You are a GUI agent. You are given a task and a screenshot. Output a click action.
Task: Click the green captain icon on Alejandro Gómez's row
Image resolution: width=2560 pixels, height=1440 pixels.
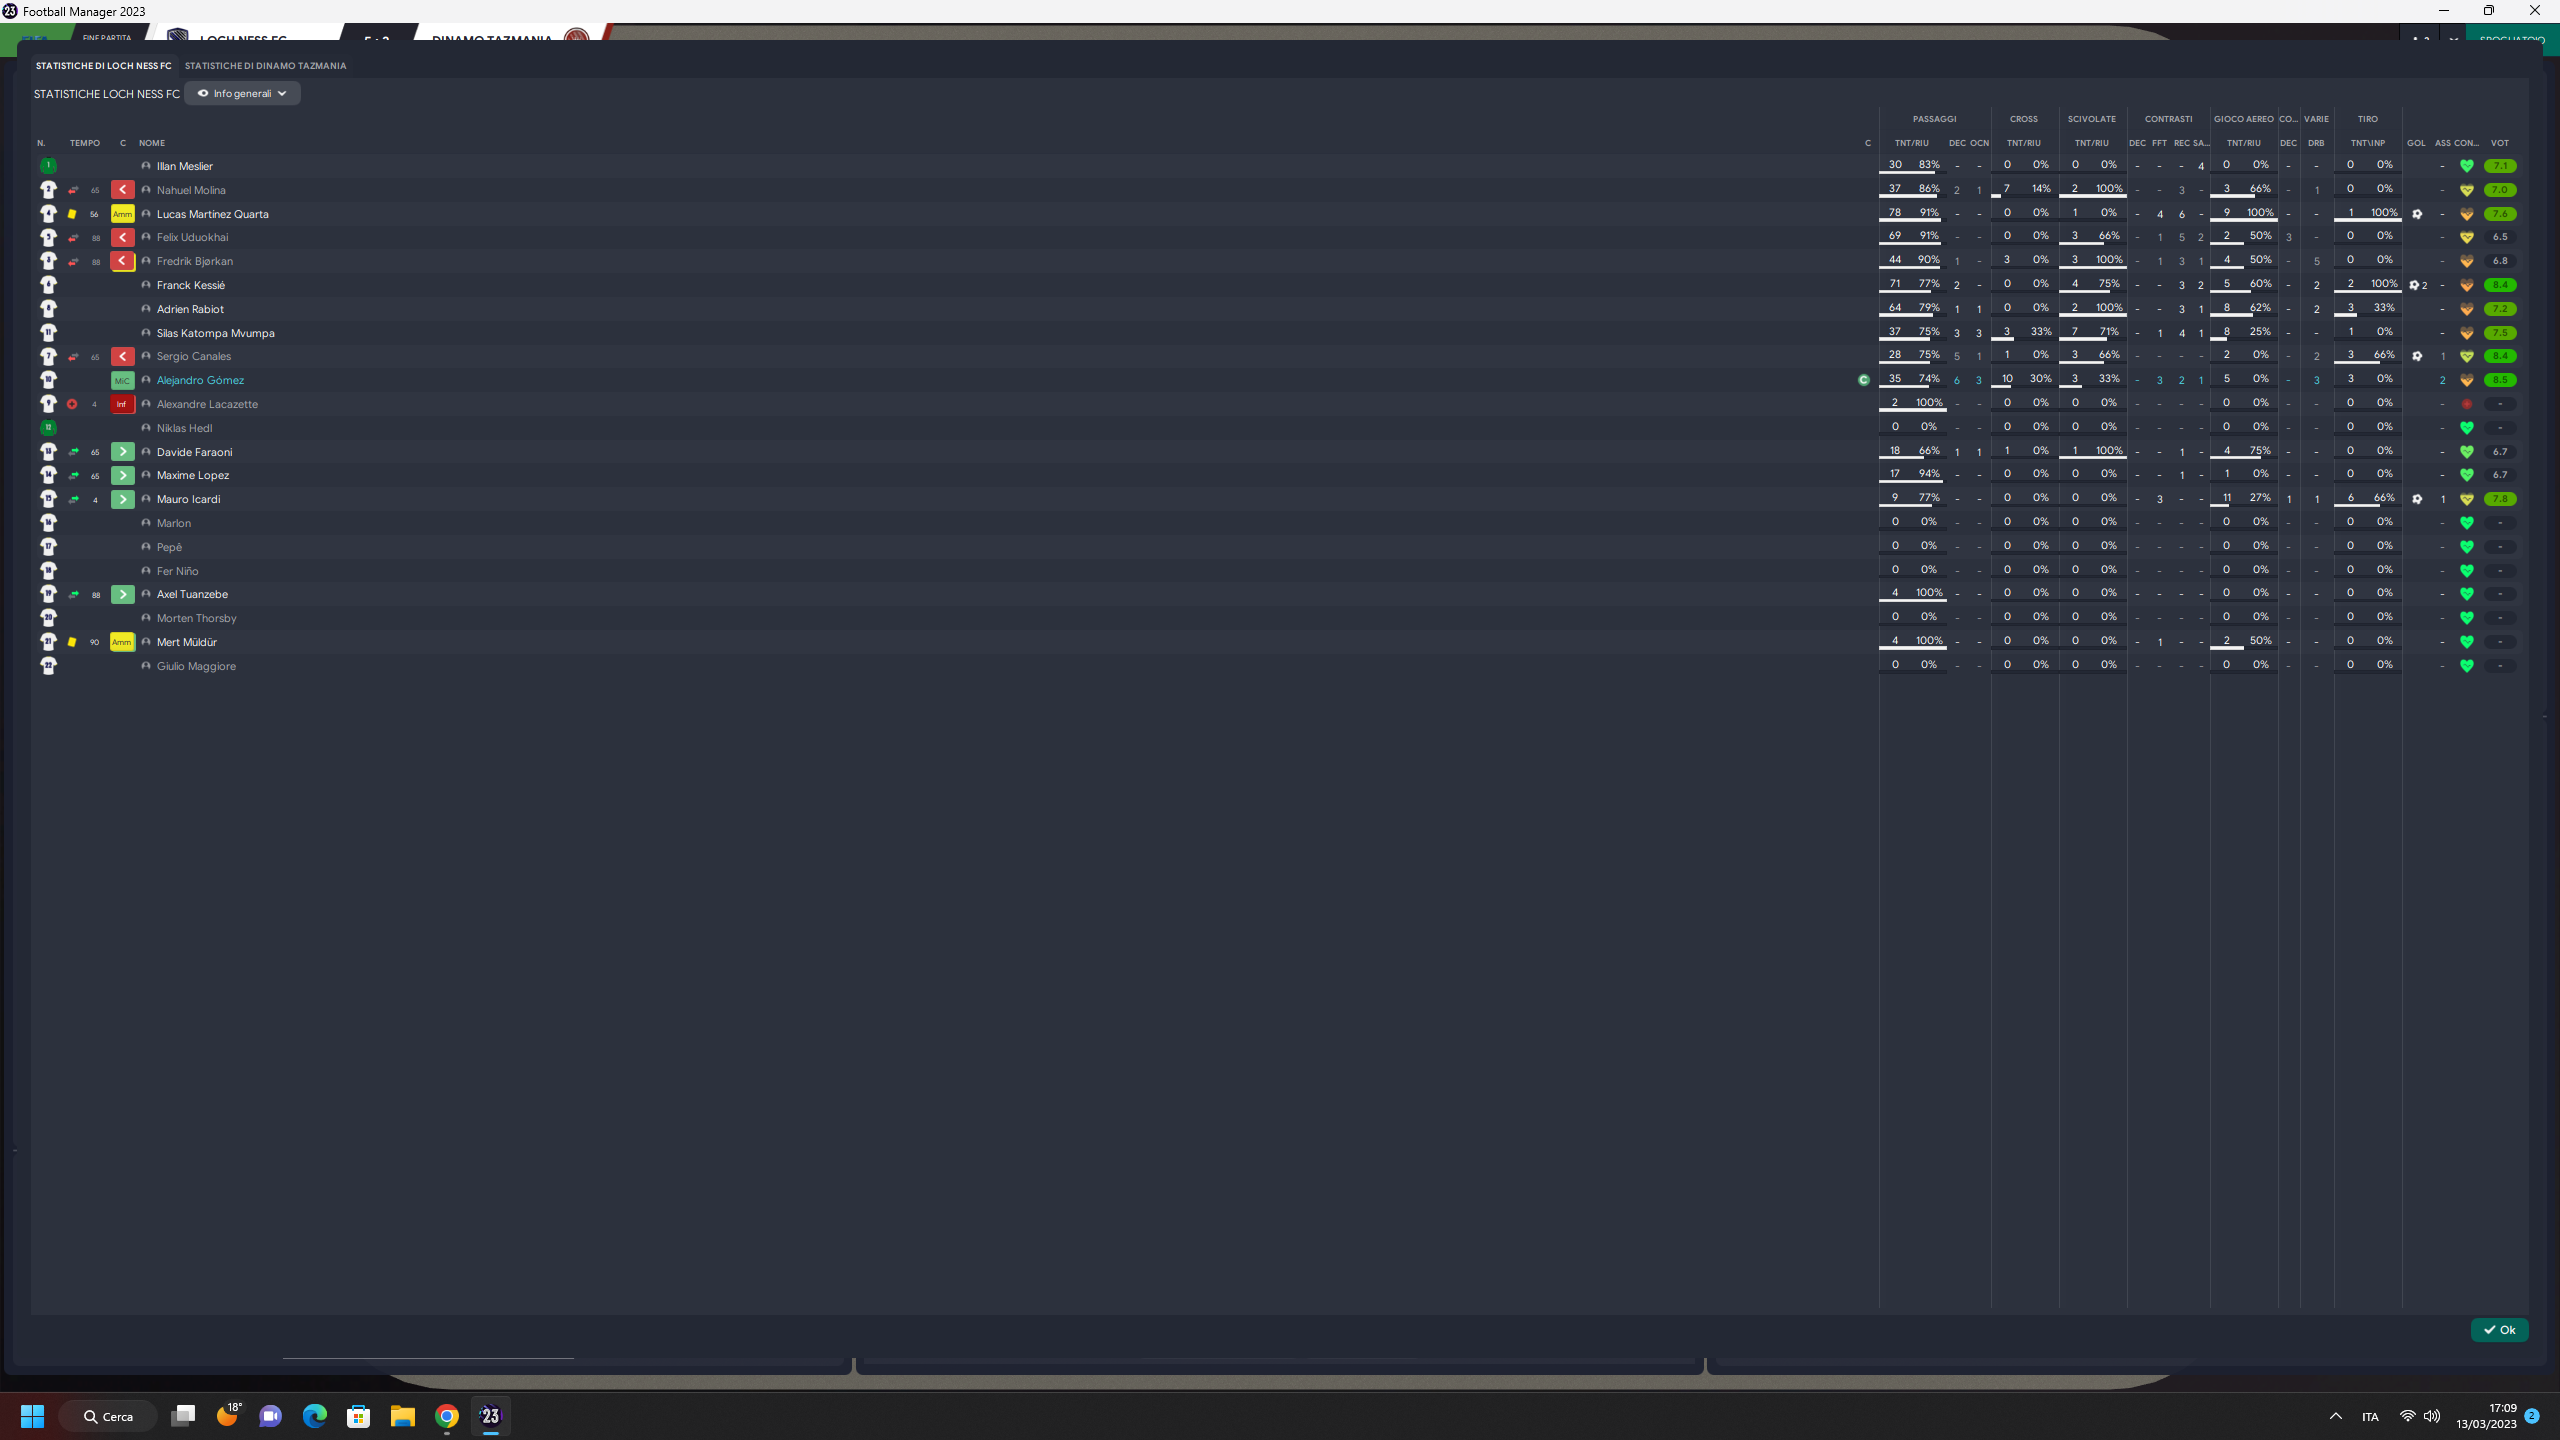tap(1864, 380)
